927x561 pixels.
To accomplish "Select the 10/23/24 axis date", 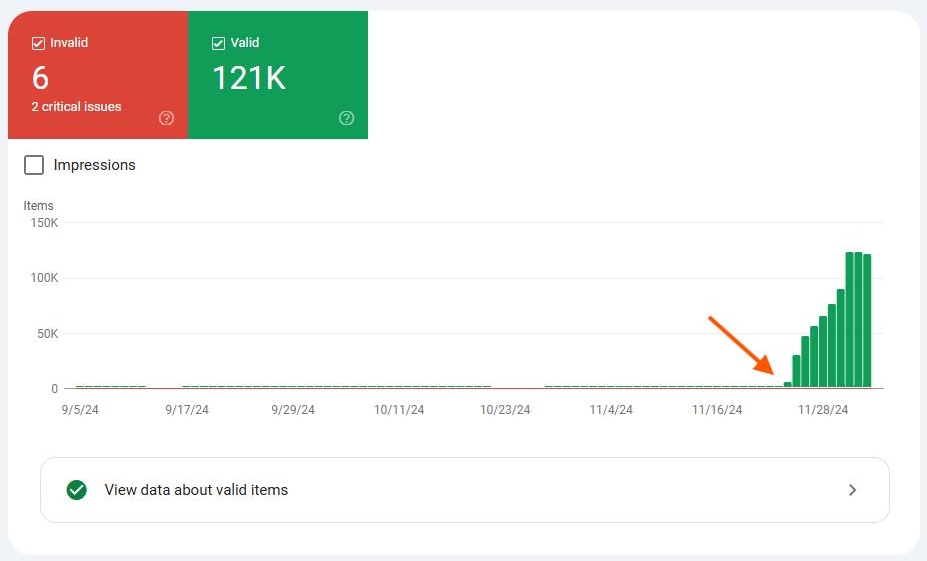I will pyautogui.click(x=505, y=410).
